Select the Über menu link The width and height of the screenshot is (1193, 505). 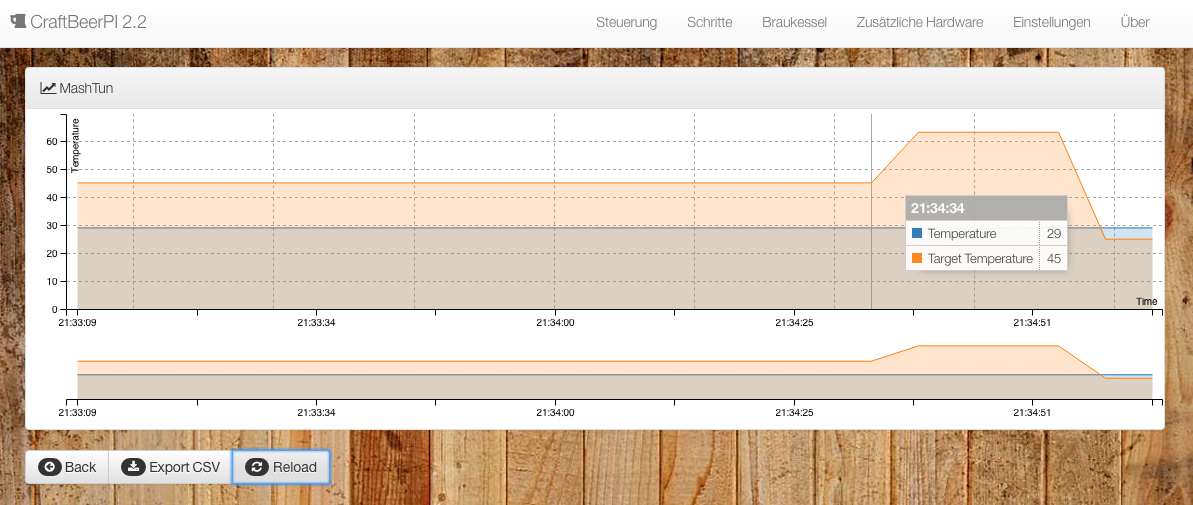(x=1135, y=22)
